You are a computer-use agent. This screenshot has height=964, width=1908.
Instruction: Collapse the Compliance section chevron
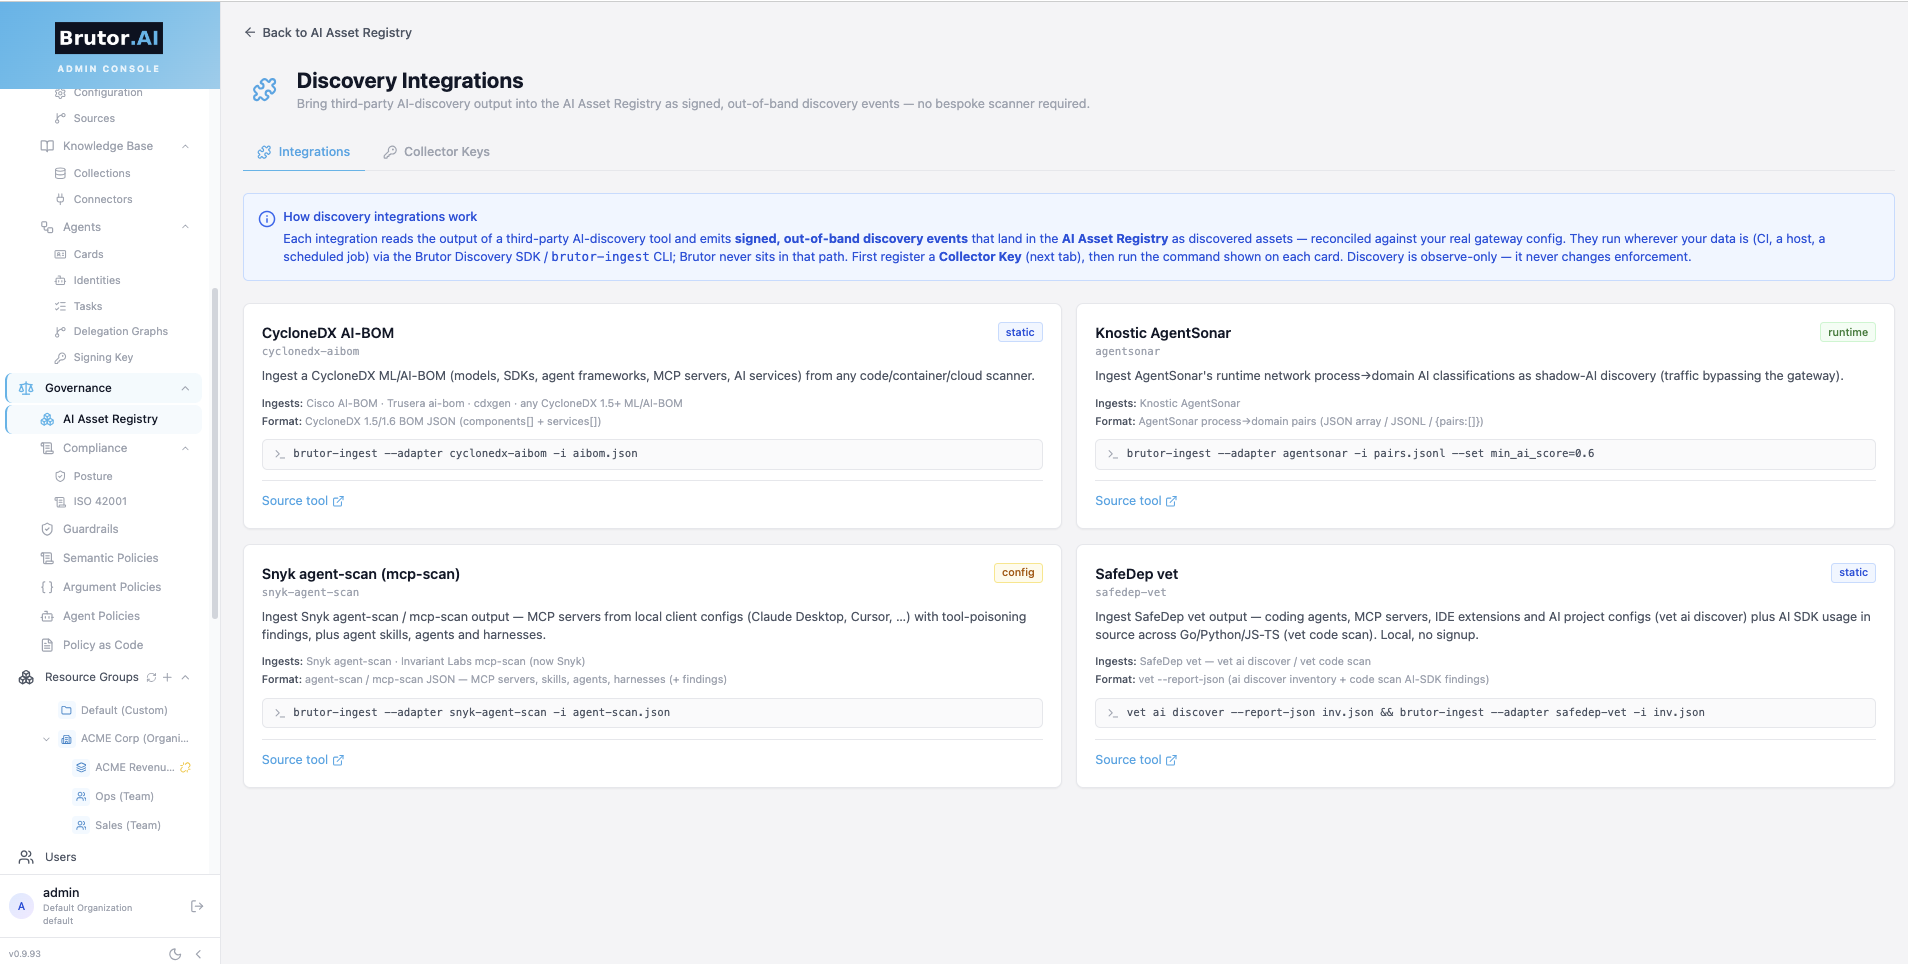click(x=185, y=448)
